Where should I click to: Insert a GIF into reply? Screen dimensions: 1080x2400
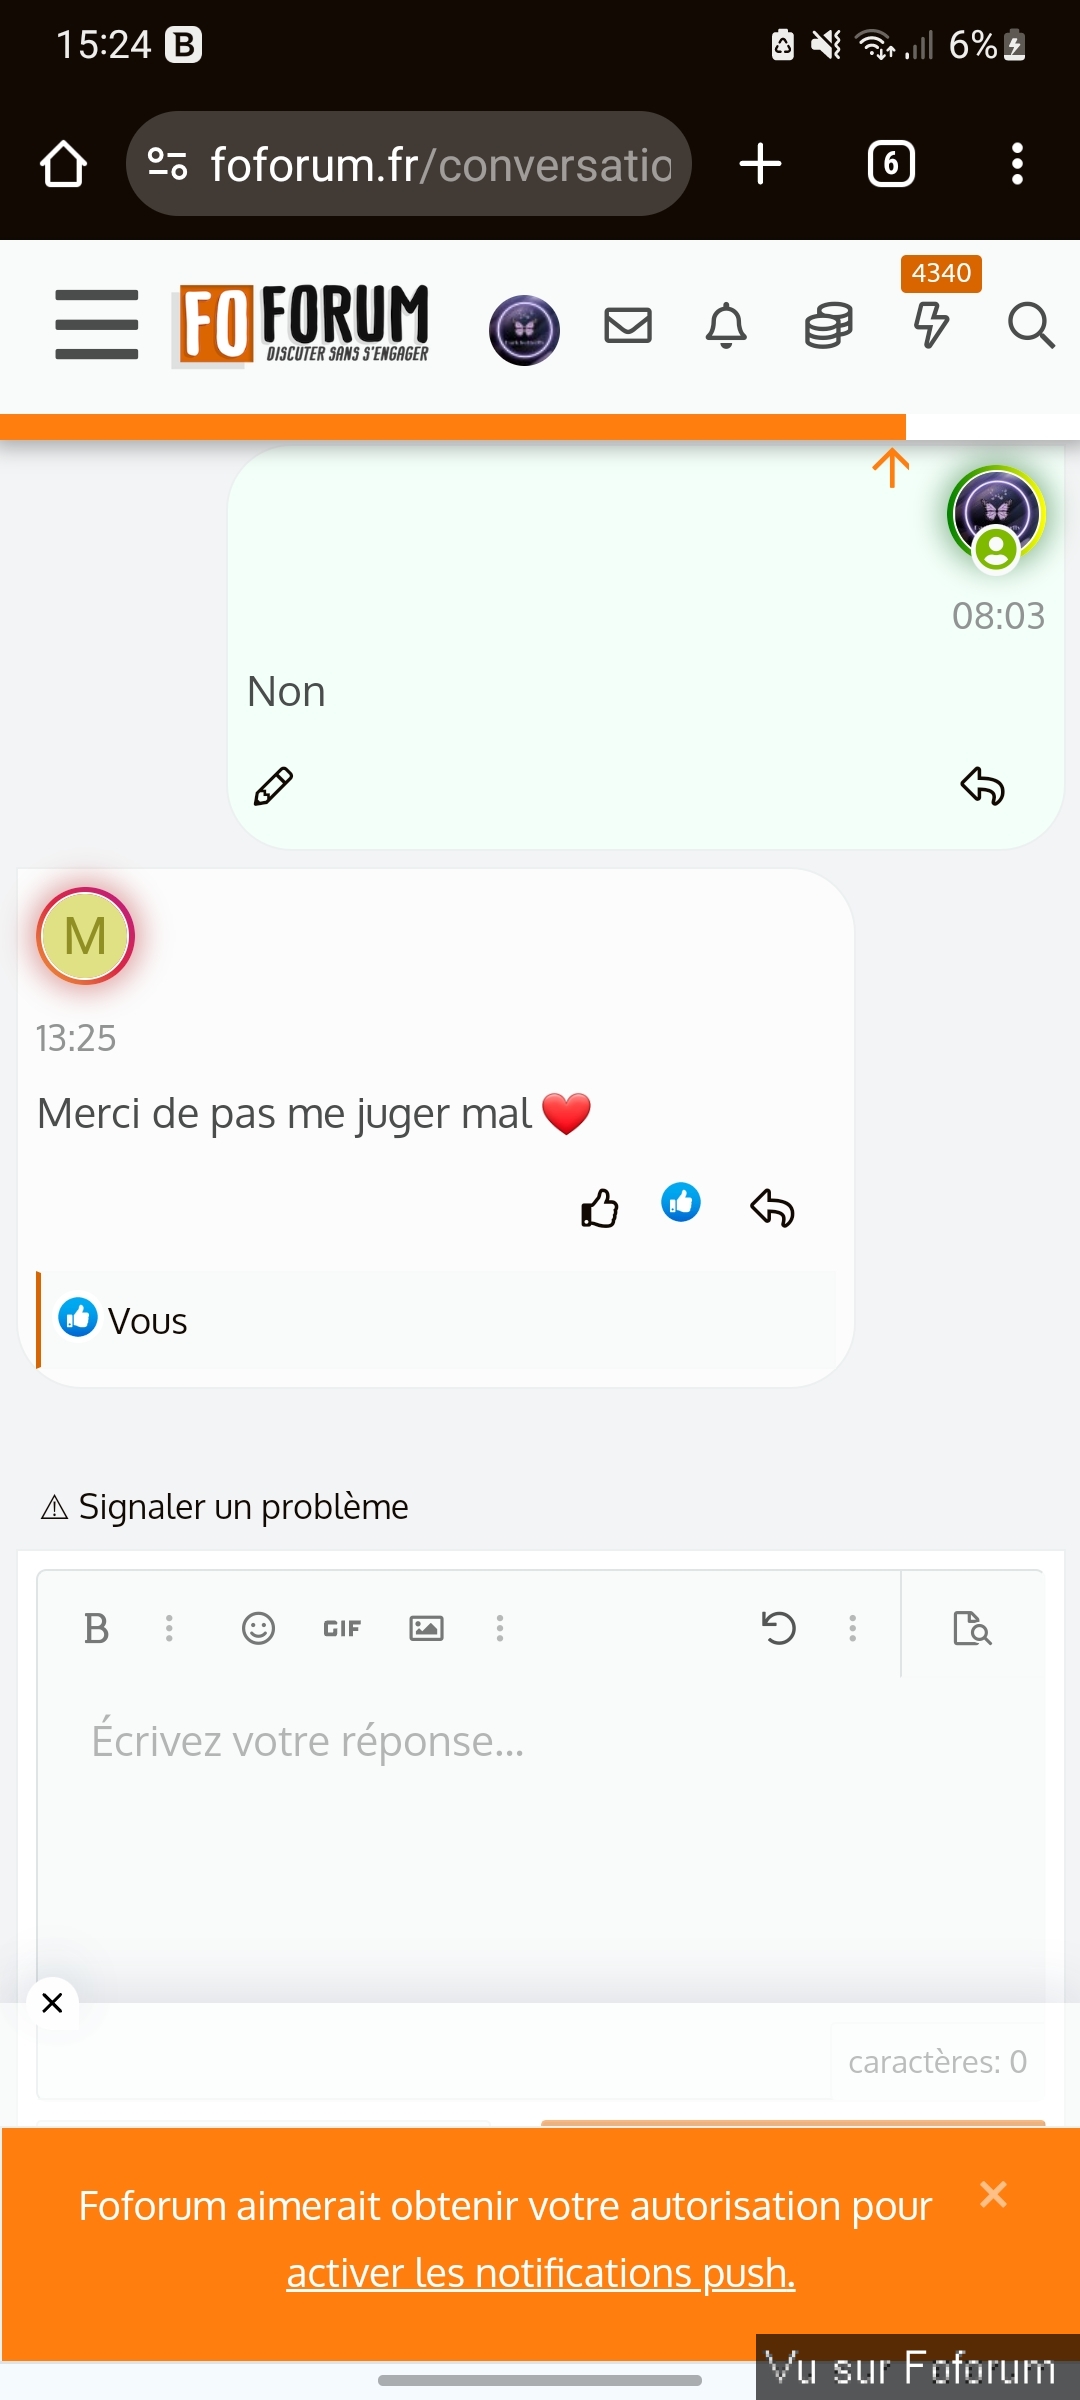(x=342, y=1629)
